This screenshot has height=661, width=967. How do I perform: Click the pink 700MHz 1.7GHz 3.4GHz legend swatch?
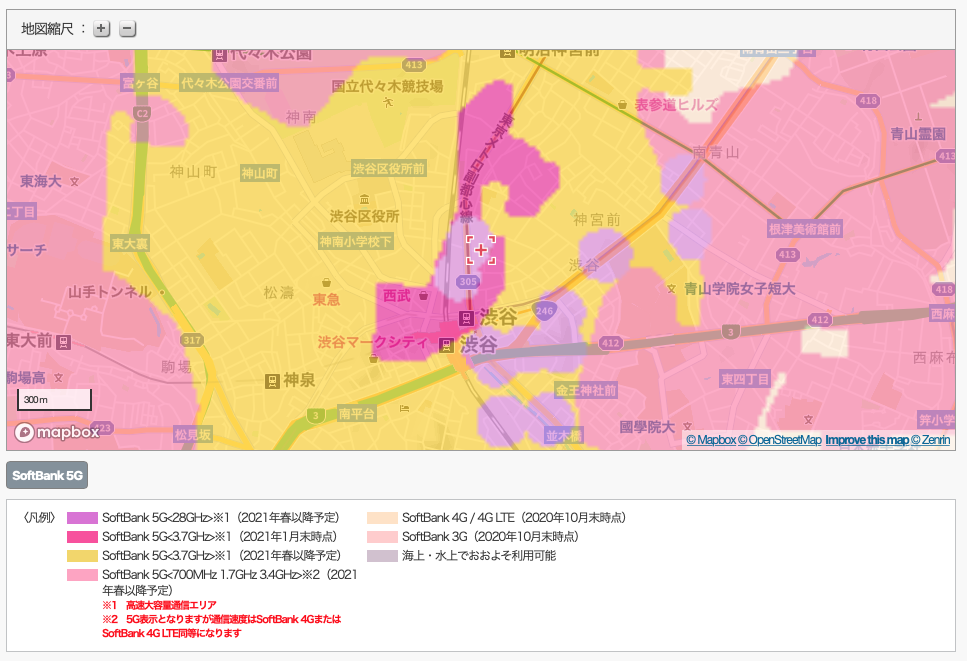pos(82,575)
